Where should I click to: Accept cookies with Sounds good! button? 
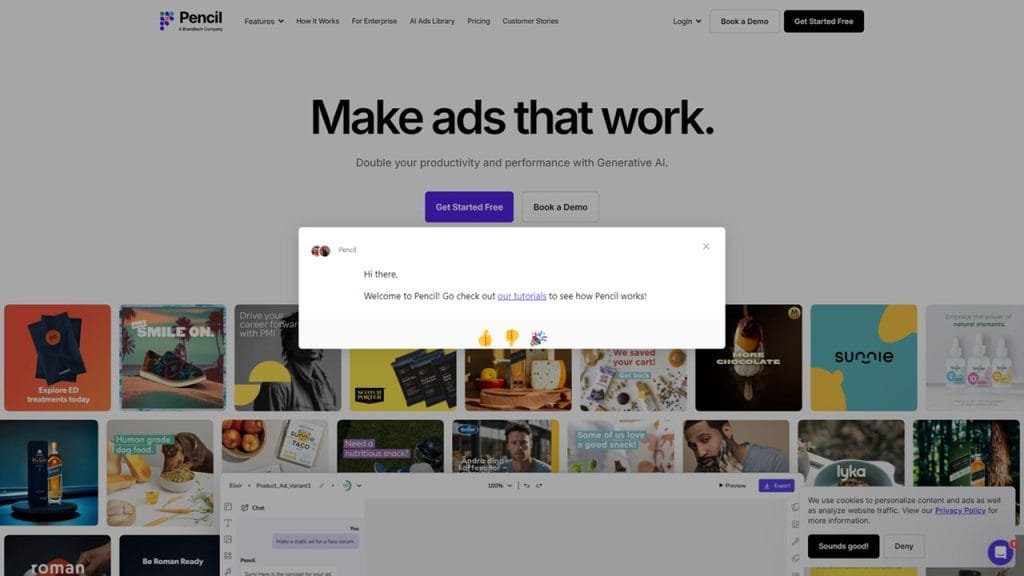coord(843,546)
